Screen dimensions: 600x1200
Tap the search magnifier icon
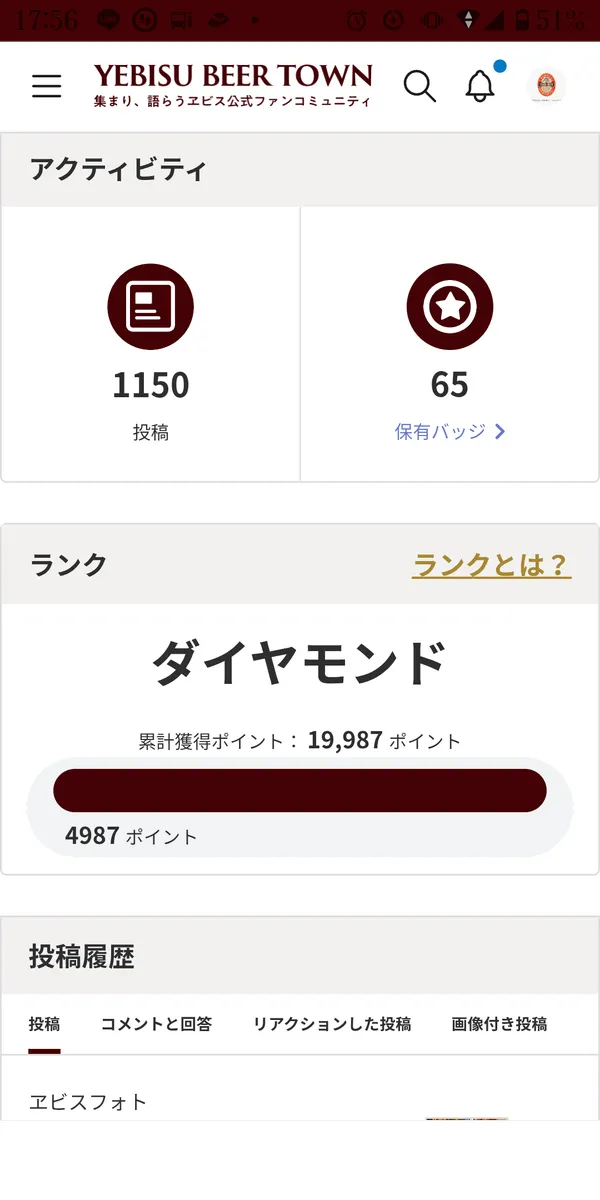click(420, 86)
